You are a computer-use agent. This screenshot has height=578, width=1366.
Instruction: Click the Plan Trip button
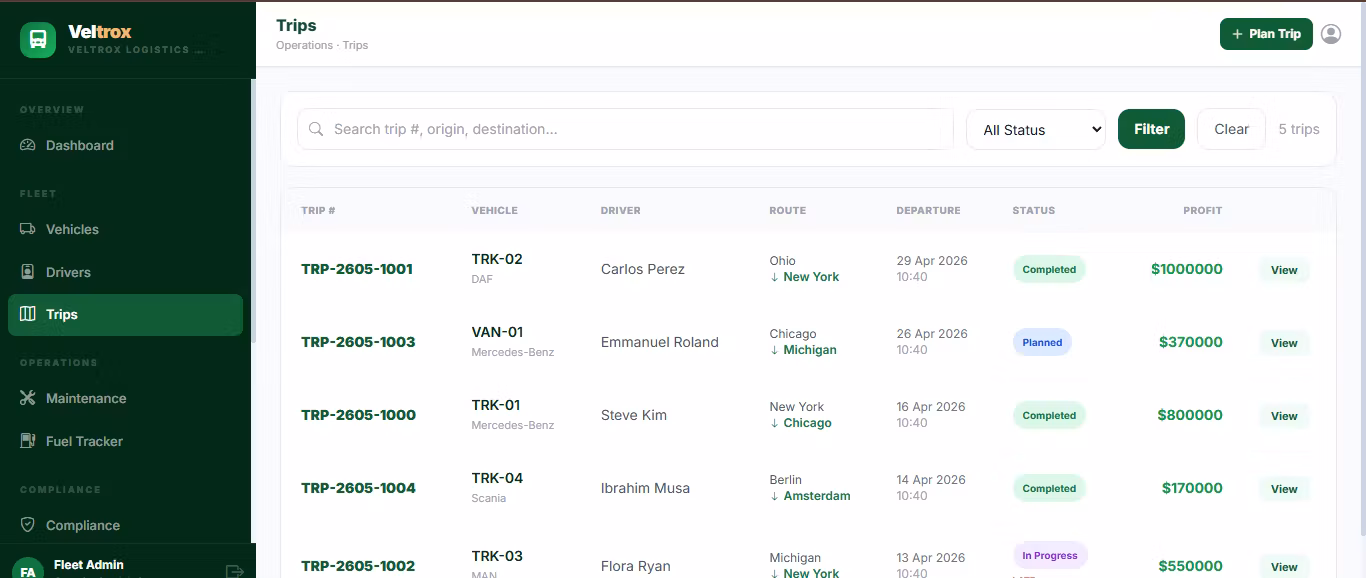pyautogui.click(x=1266, y=34)
